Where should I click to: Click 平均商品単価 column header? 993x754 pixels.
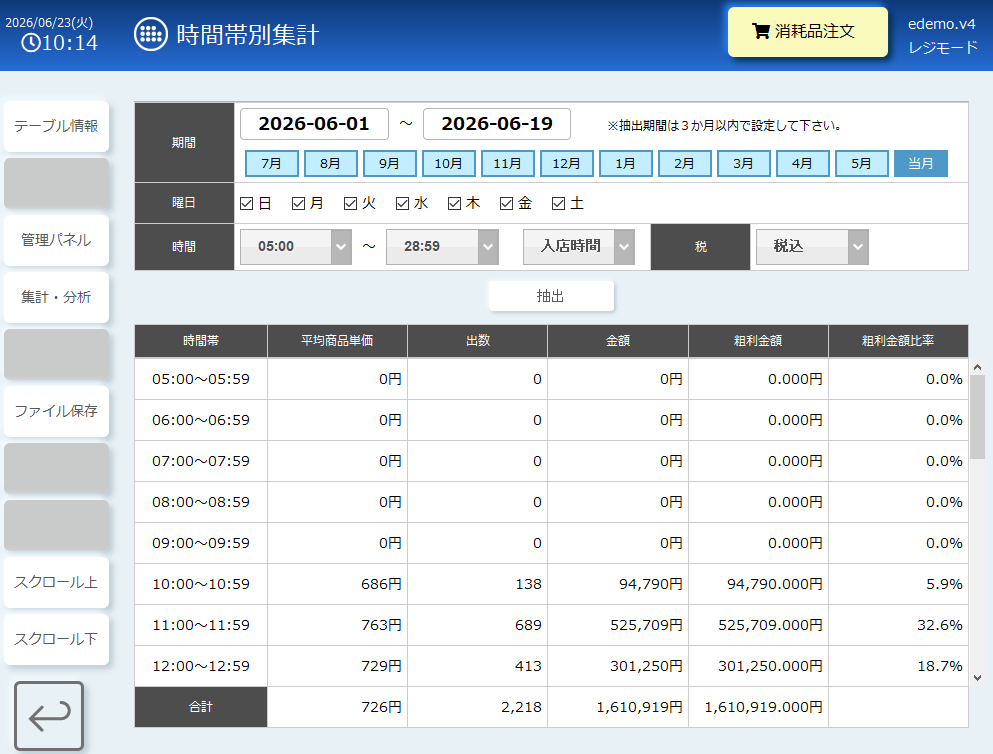pyautogui.click(x=337, y=341)
